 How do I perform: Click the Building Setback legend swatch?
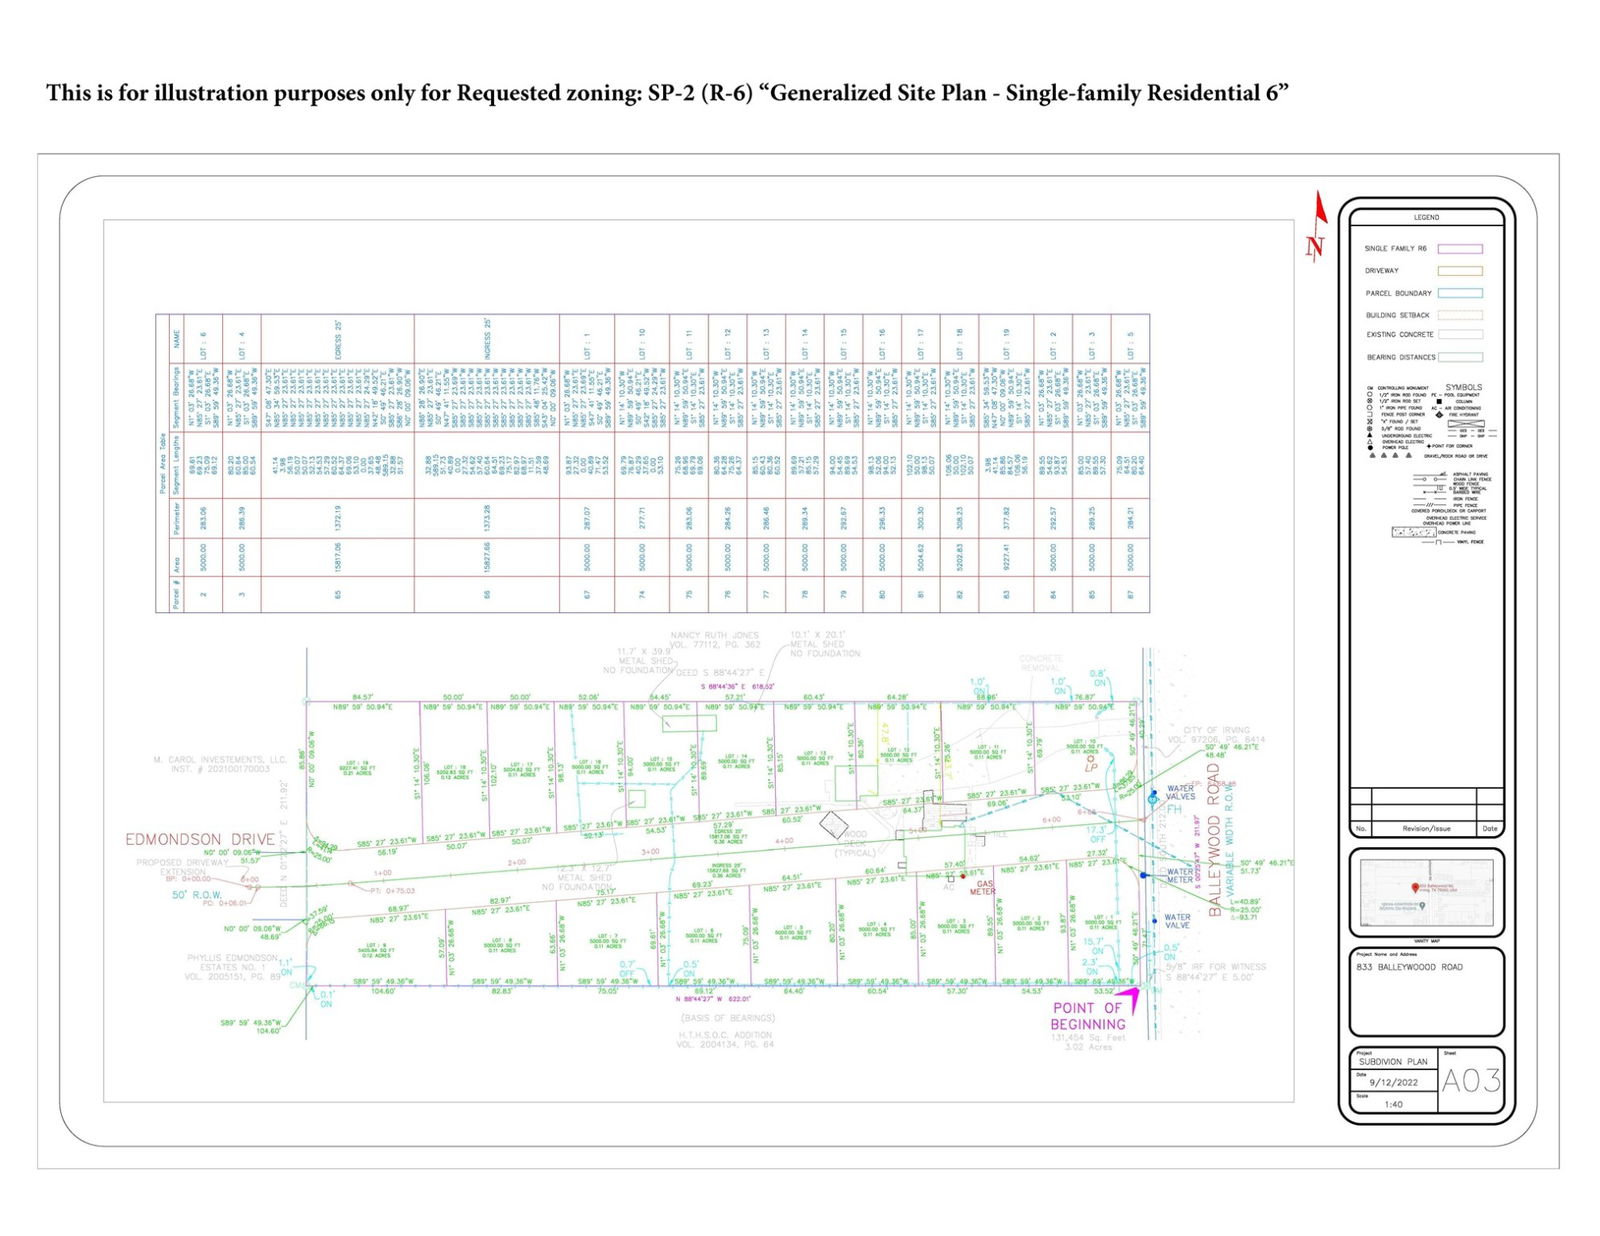[1460, 315]
